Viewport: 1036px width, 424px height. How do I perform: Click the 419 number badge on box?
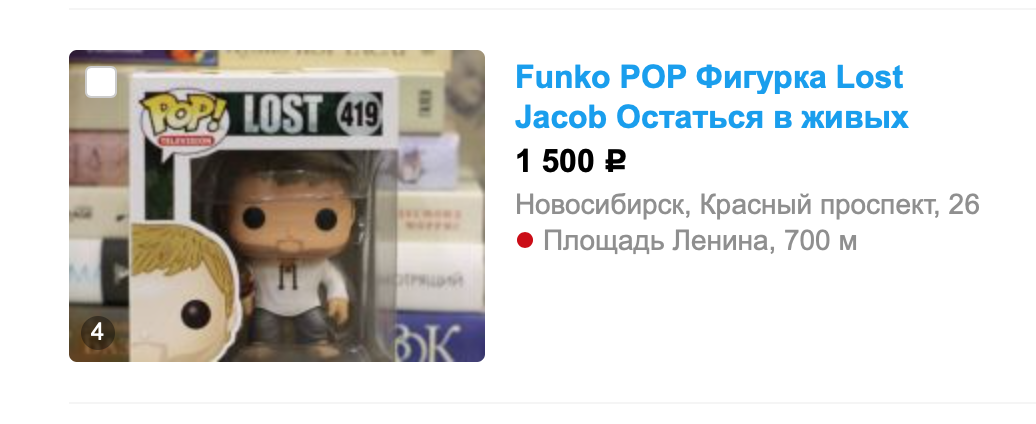(x=359, y=115)
